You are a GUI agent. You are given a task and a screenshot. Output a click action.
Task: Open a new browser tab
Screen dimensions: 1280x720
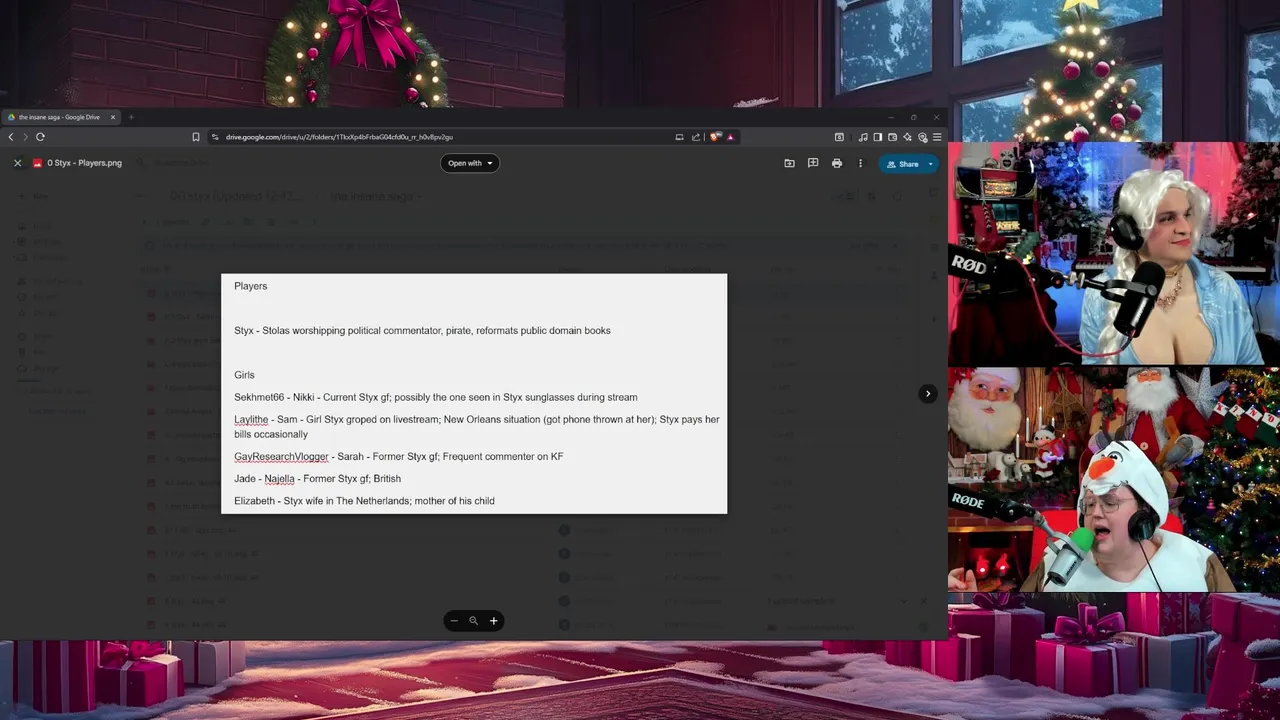pyautogui.click(x=131, y=117)
